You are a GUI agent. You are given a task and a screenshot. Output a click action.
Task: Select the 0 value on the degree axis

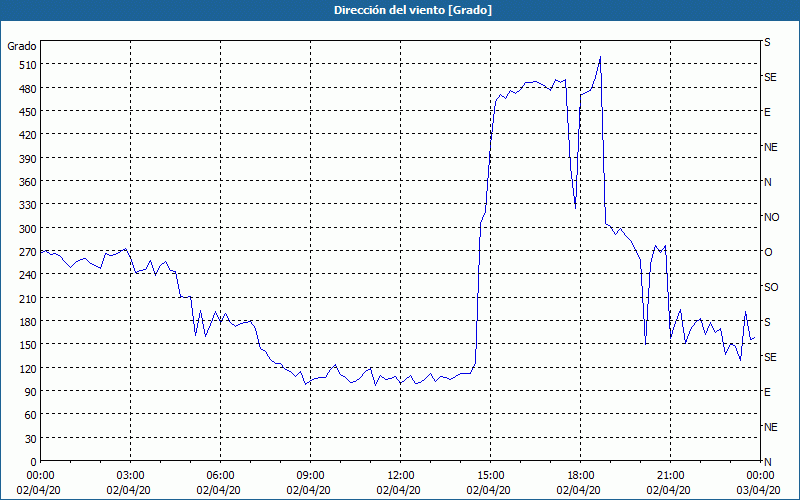point(34,462)
